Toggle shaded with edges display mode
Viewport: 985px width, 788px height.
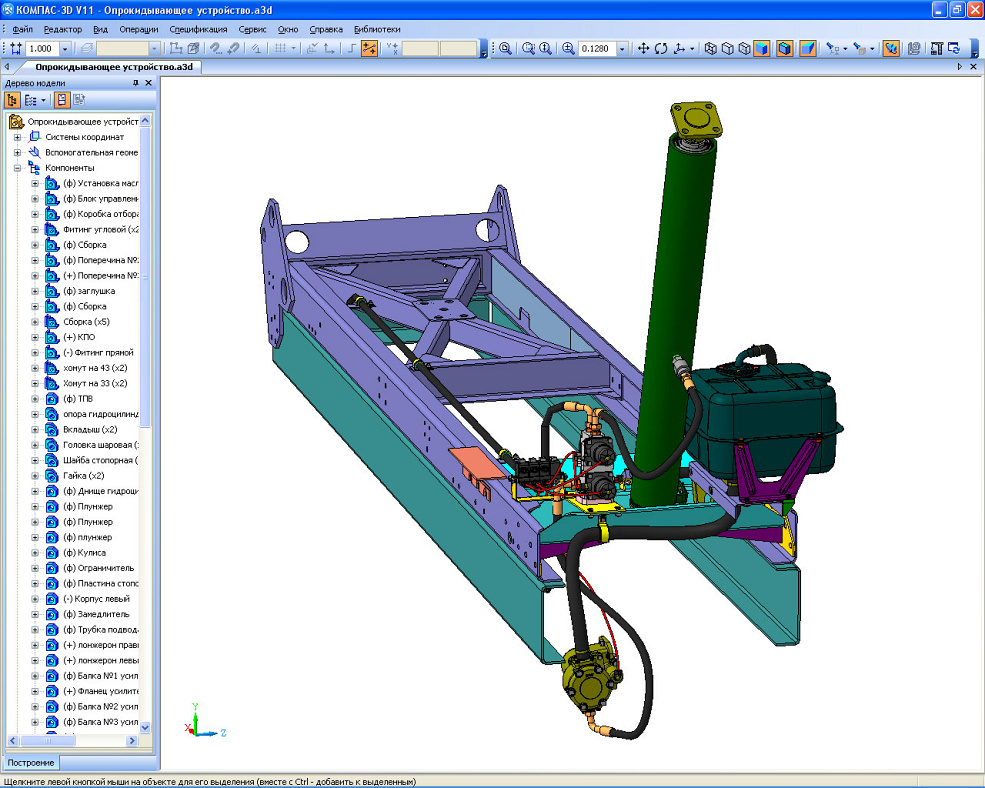(784, 48)
